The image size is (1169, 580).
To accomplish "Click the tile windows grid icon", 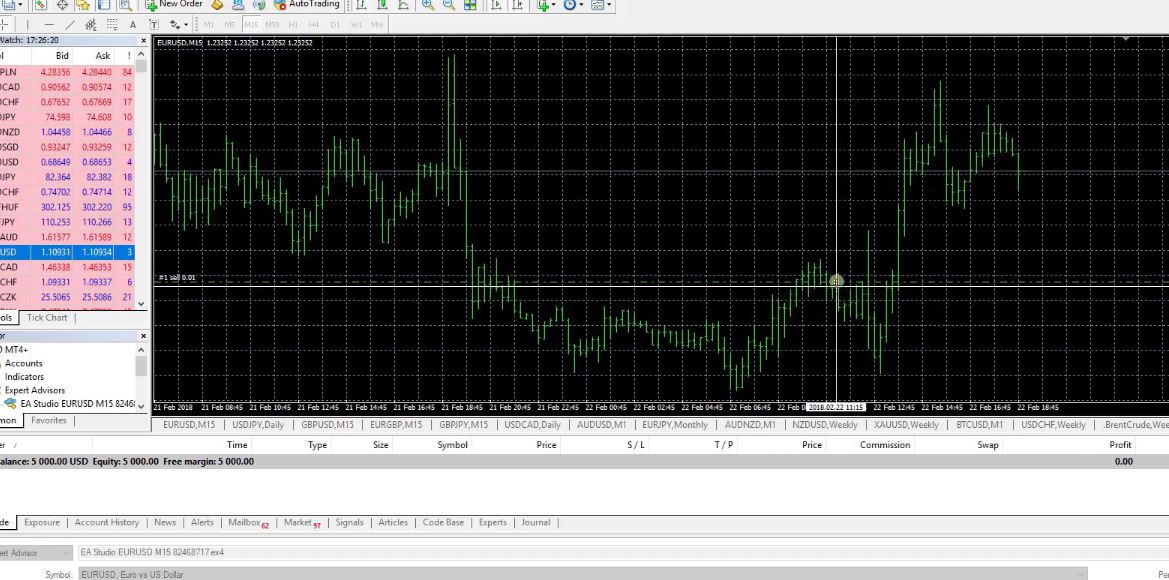I will (469, 5).
